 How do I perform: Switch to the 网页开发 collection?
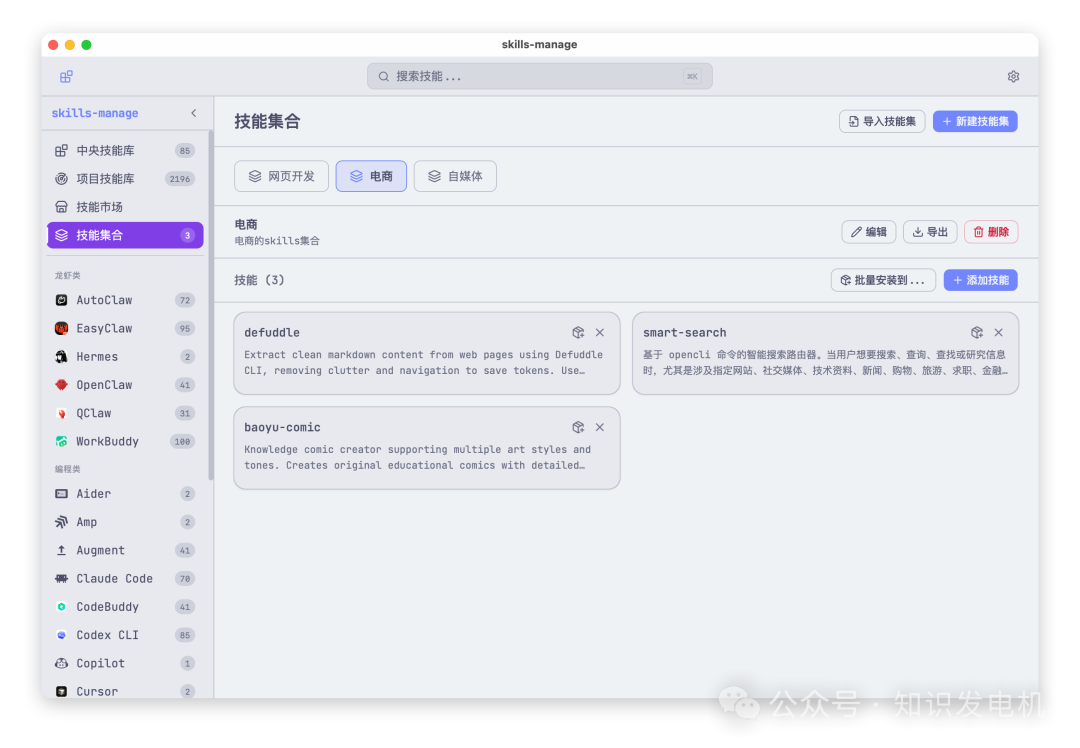coord(281,175)
